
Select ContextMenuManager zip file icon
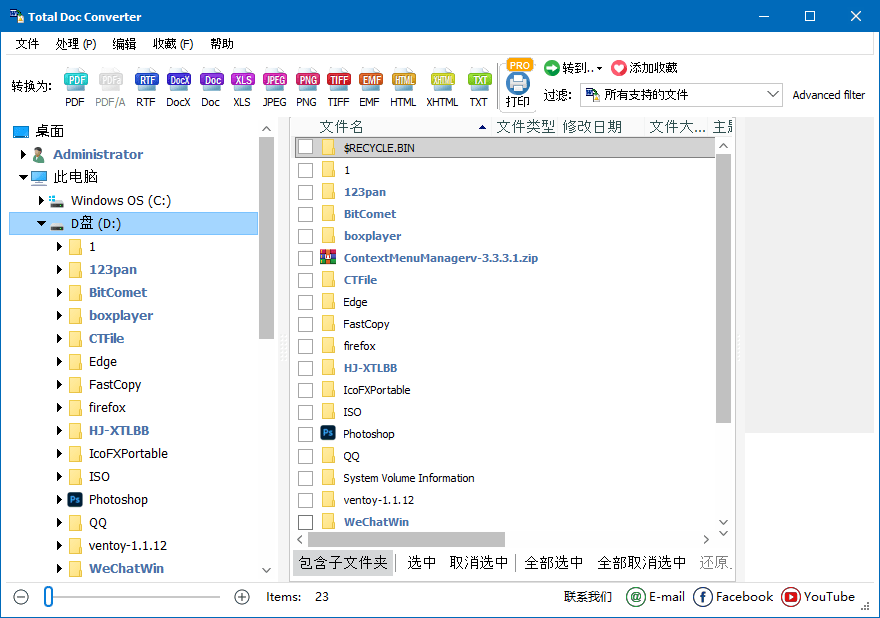(x=328, y=258)
